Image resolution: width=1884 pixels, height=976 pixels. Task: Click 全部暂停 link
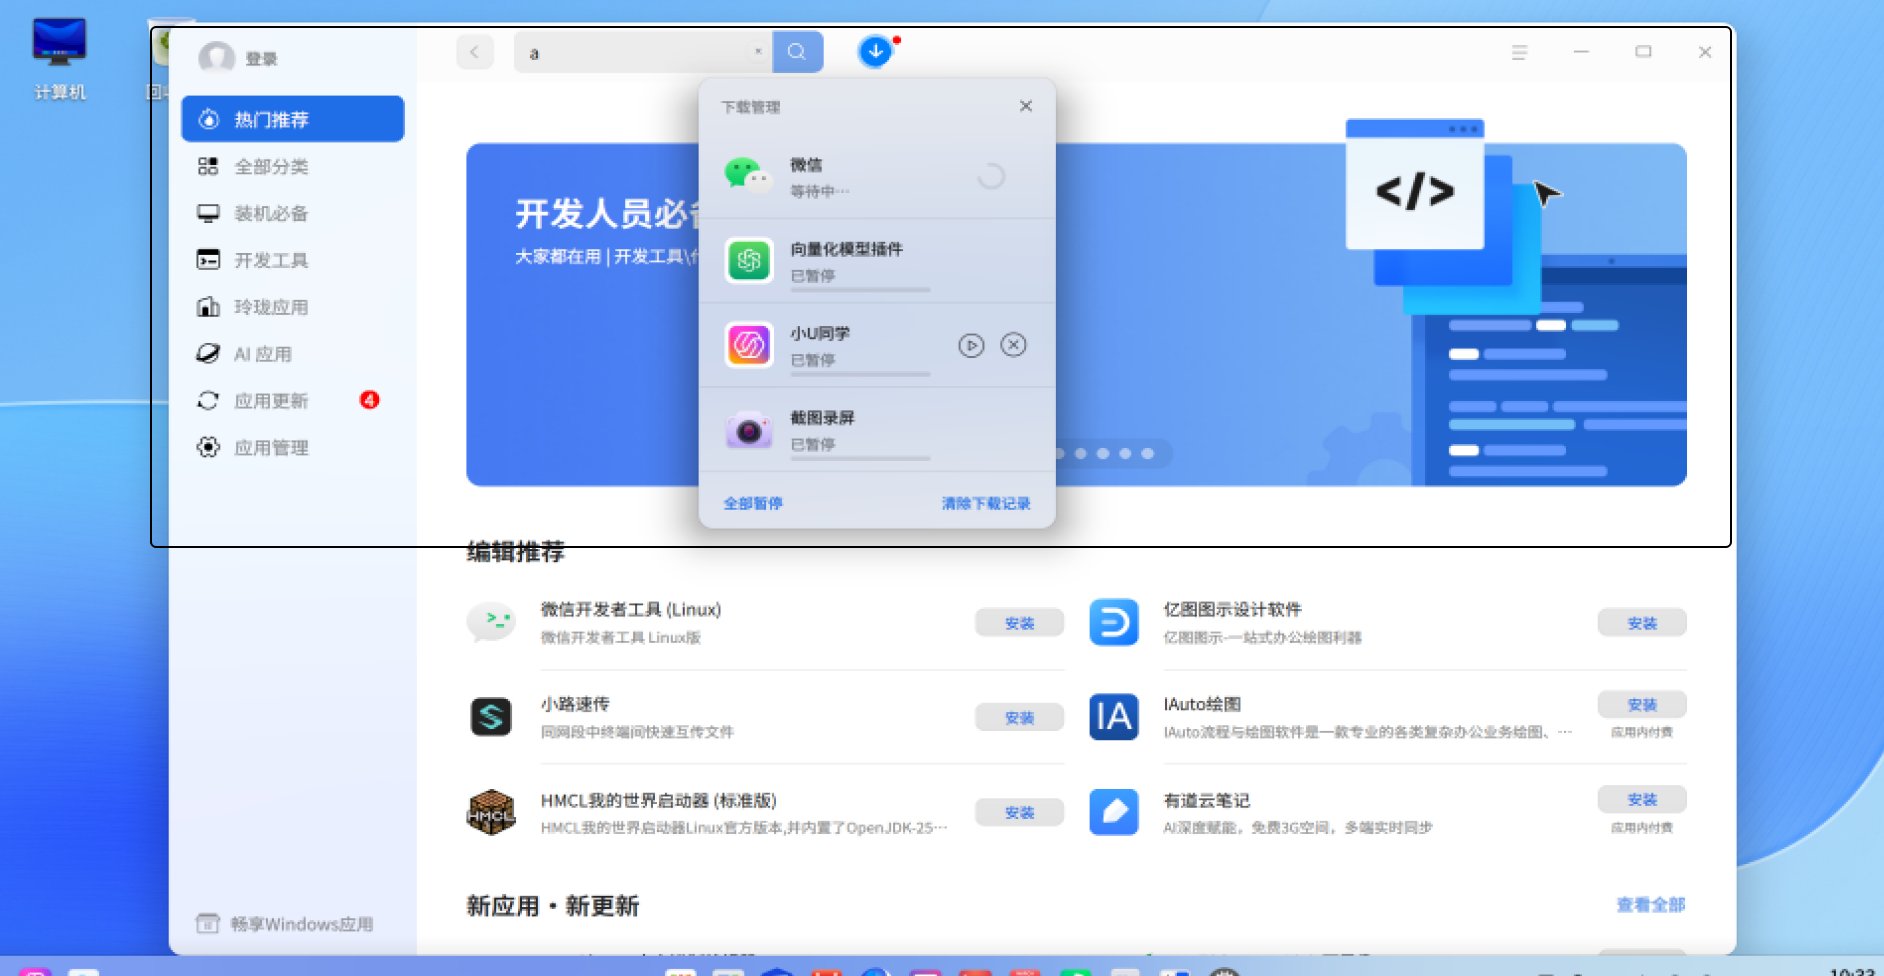[753, 503]
